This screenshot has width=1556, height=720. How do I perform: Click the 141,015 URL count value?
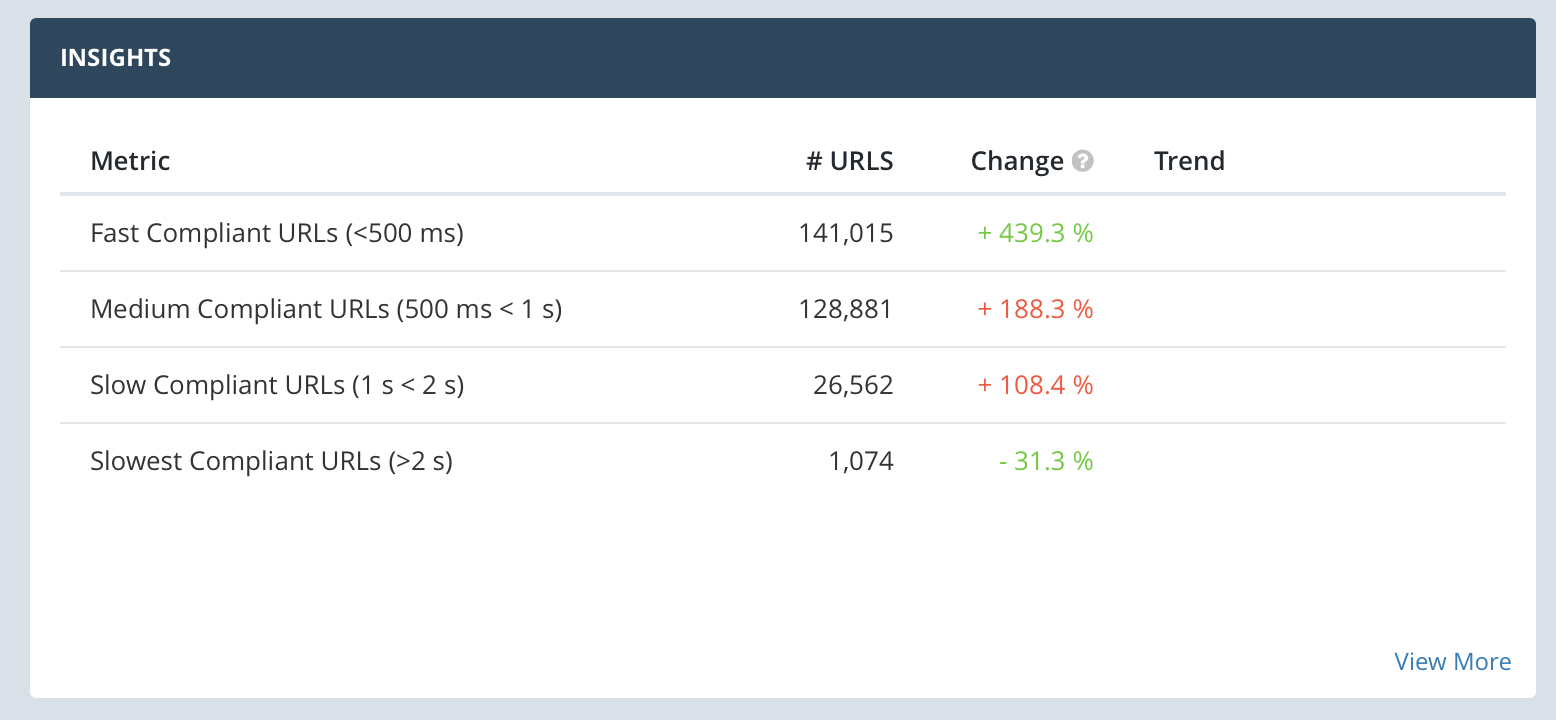click(845, 233)
